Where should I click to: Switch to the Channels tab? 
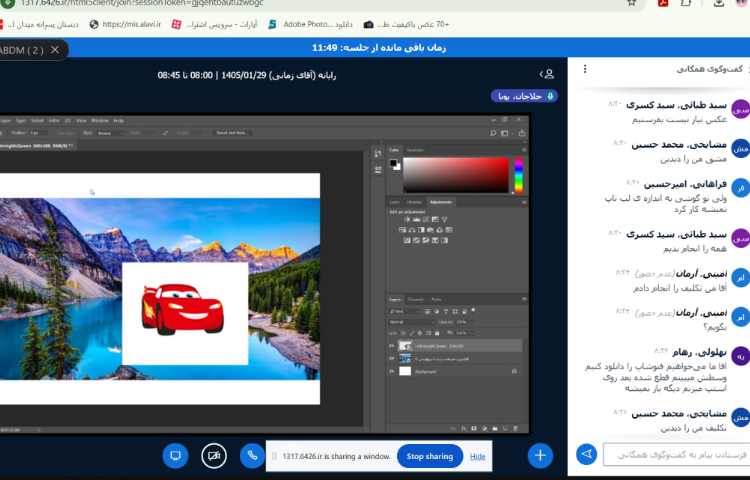tap(416, 299)
